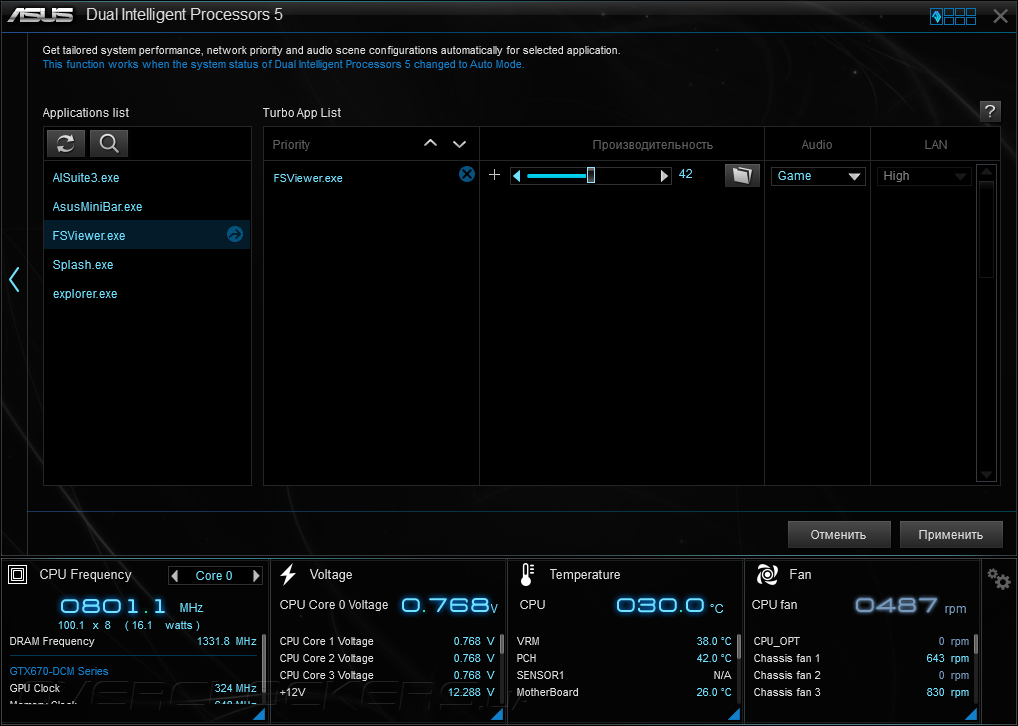Click the Применить button
The height and width of the screenshot is (726, 1018).
pyautogui.click(x=950, y=534)
